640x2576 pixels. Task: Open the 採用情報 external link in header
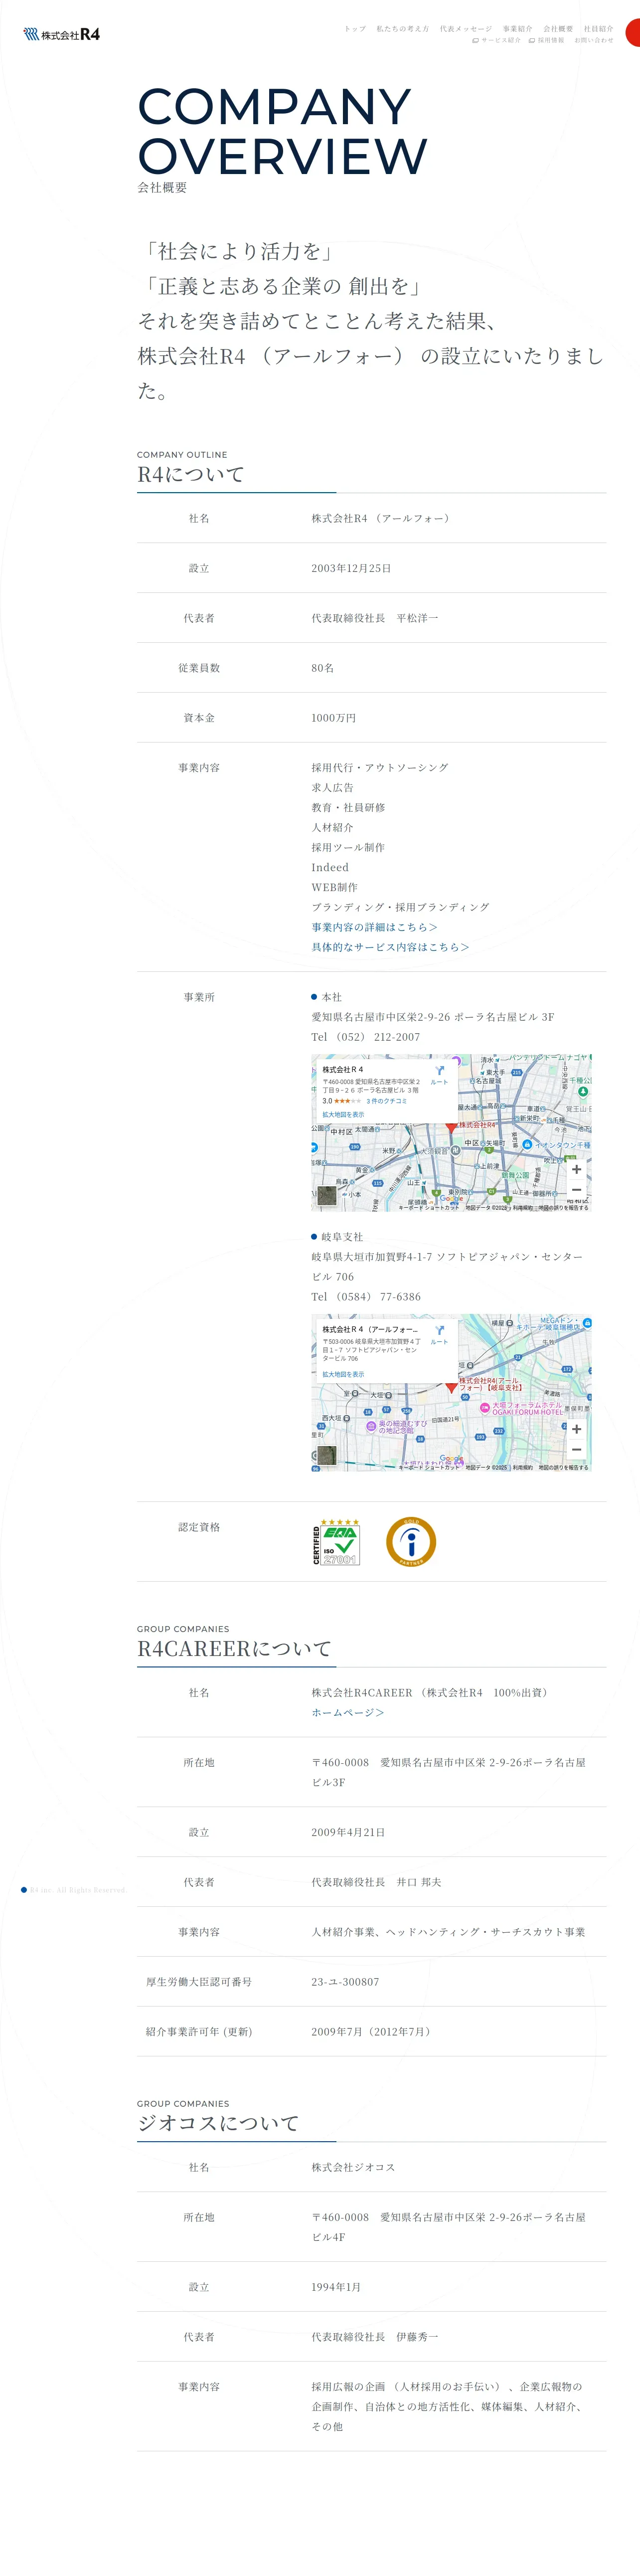[x=547, y=40]
